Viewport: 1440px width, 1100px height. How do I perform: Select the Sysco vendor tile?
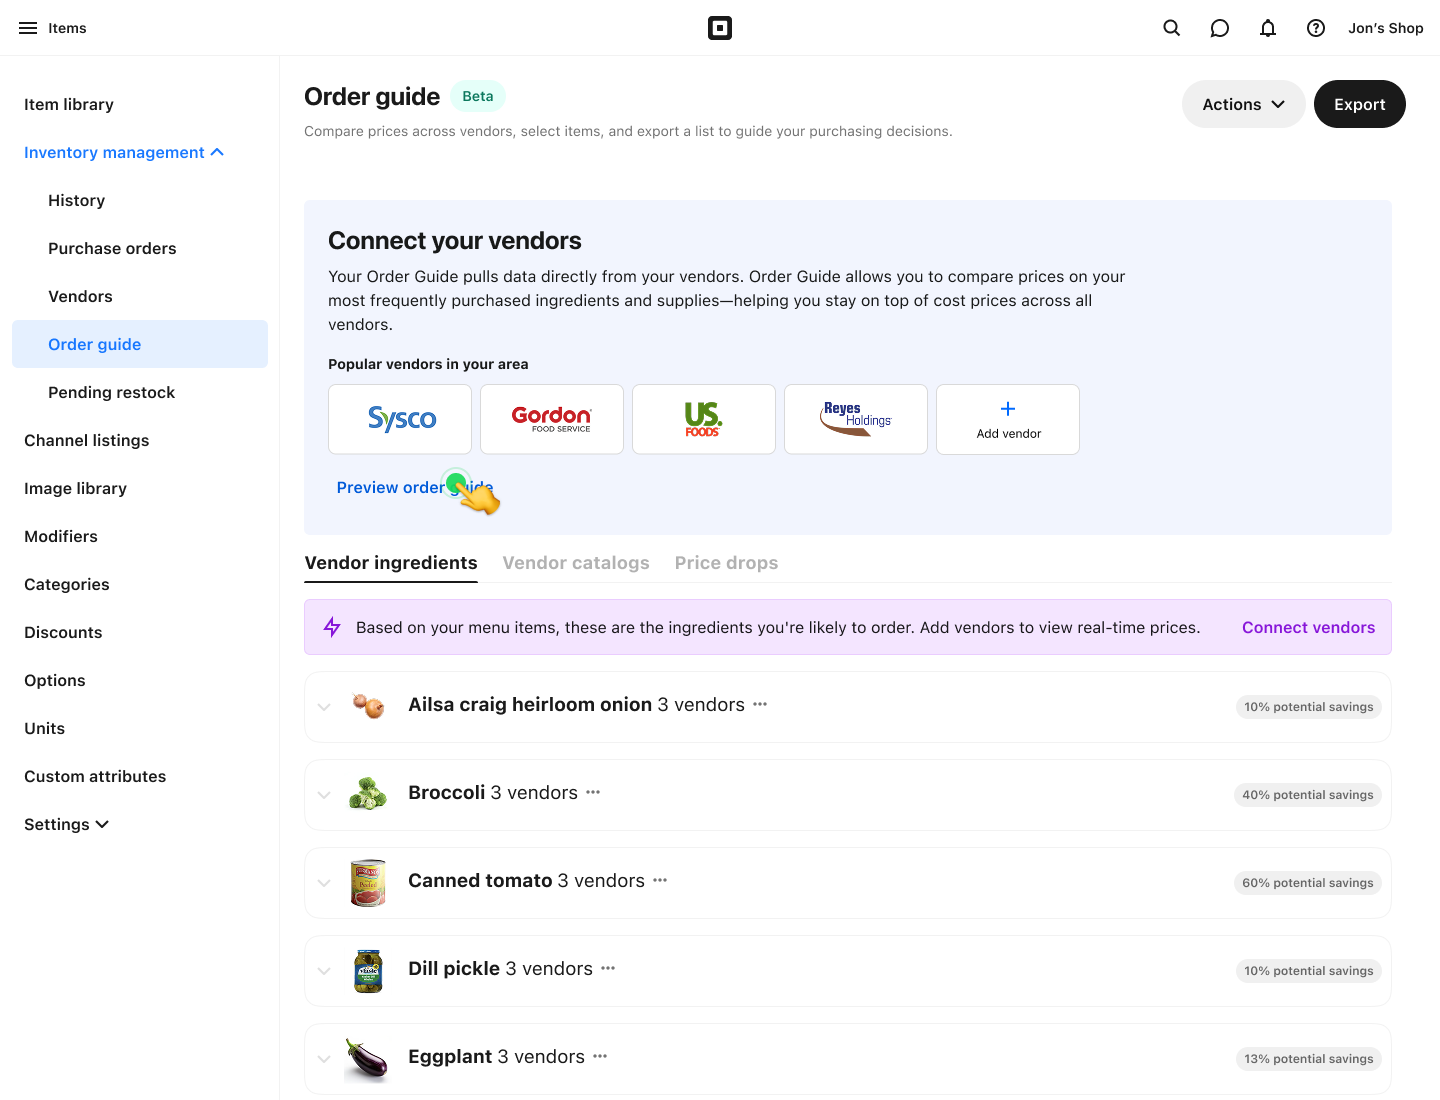(x=400, y=419)
